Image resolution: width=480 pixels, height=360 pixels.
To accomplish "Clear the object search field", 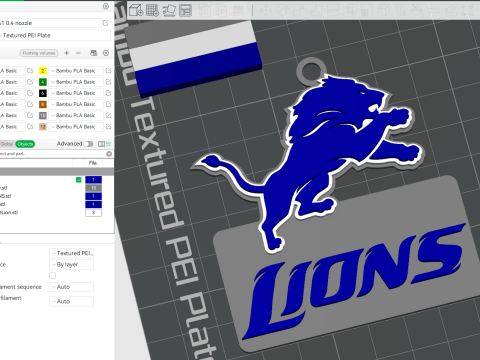I will click(x=109, y=154).
